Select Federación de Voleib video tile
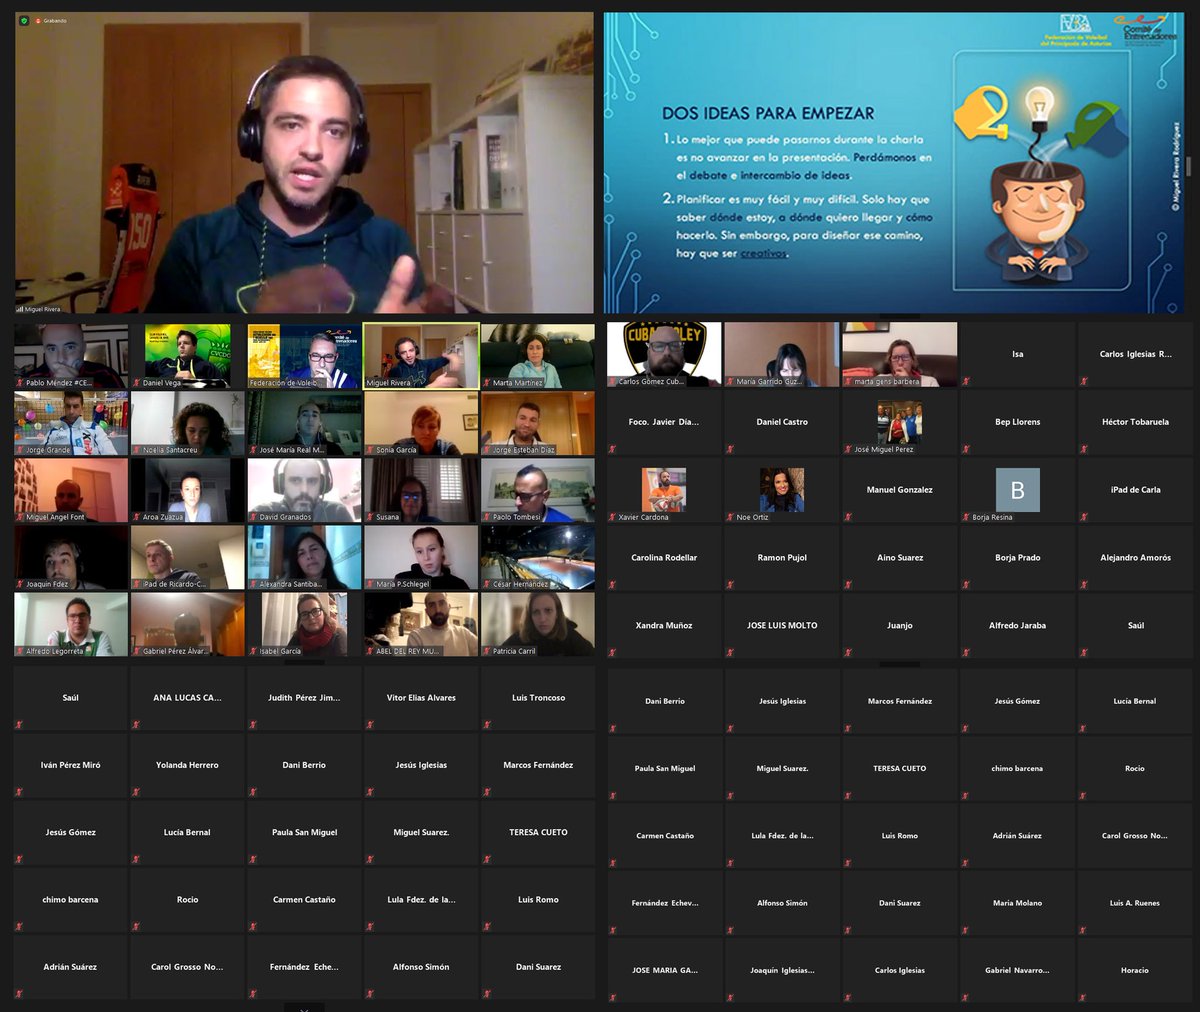This screenshot has height=1012, width=1200. 305,355
